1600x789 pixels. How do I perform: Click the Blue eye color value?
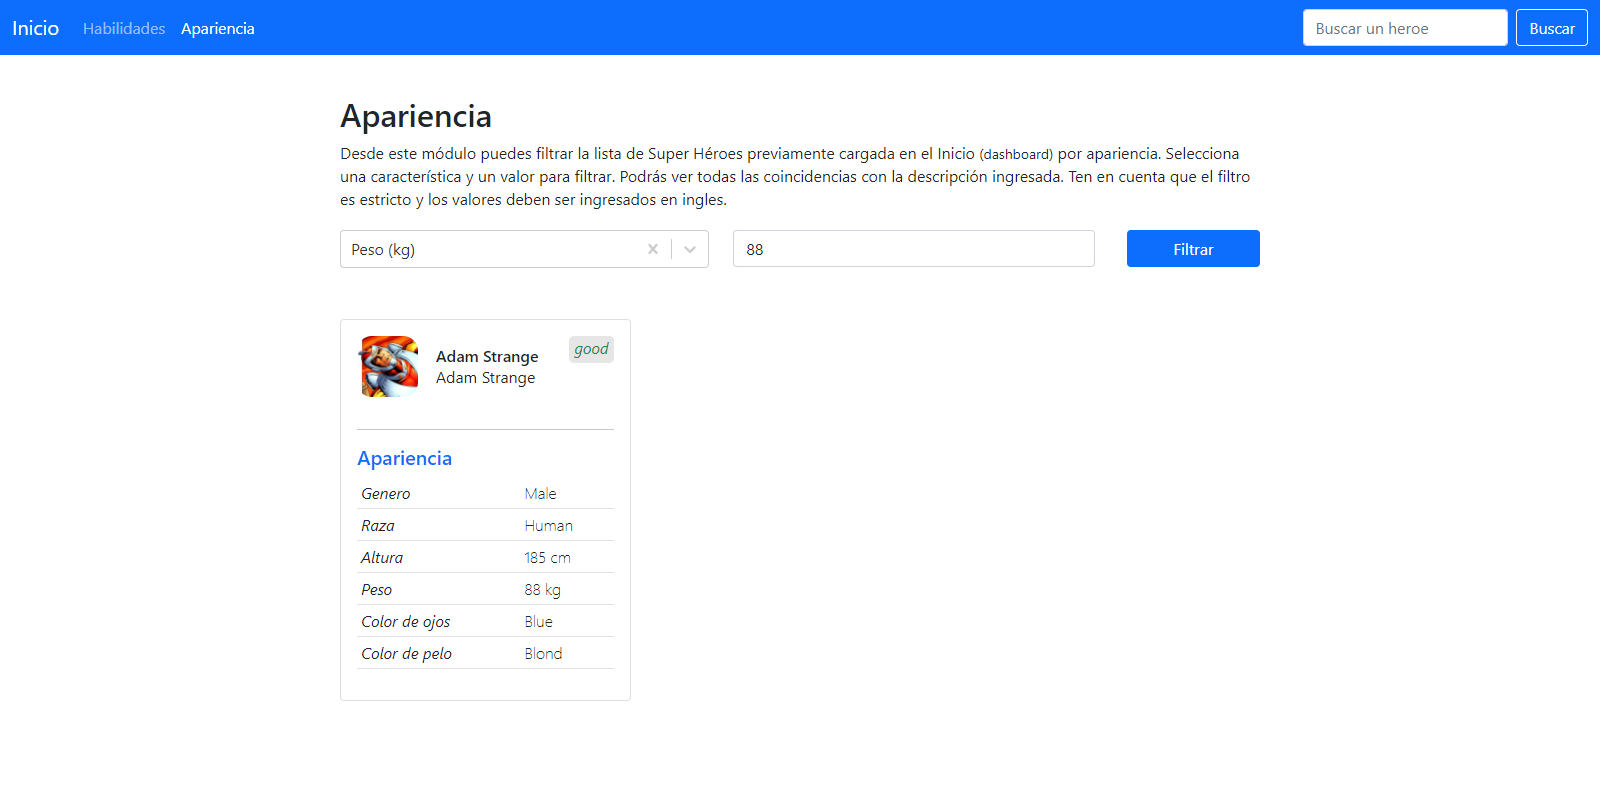[538, 622]
